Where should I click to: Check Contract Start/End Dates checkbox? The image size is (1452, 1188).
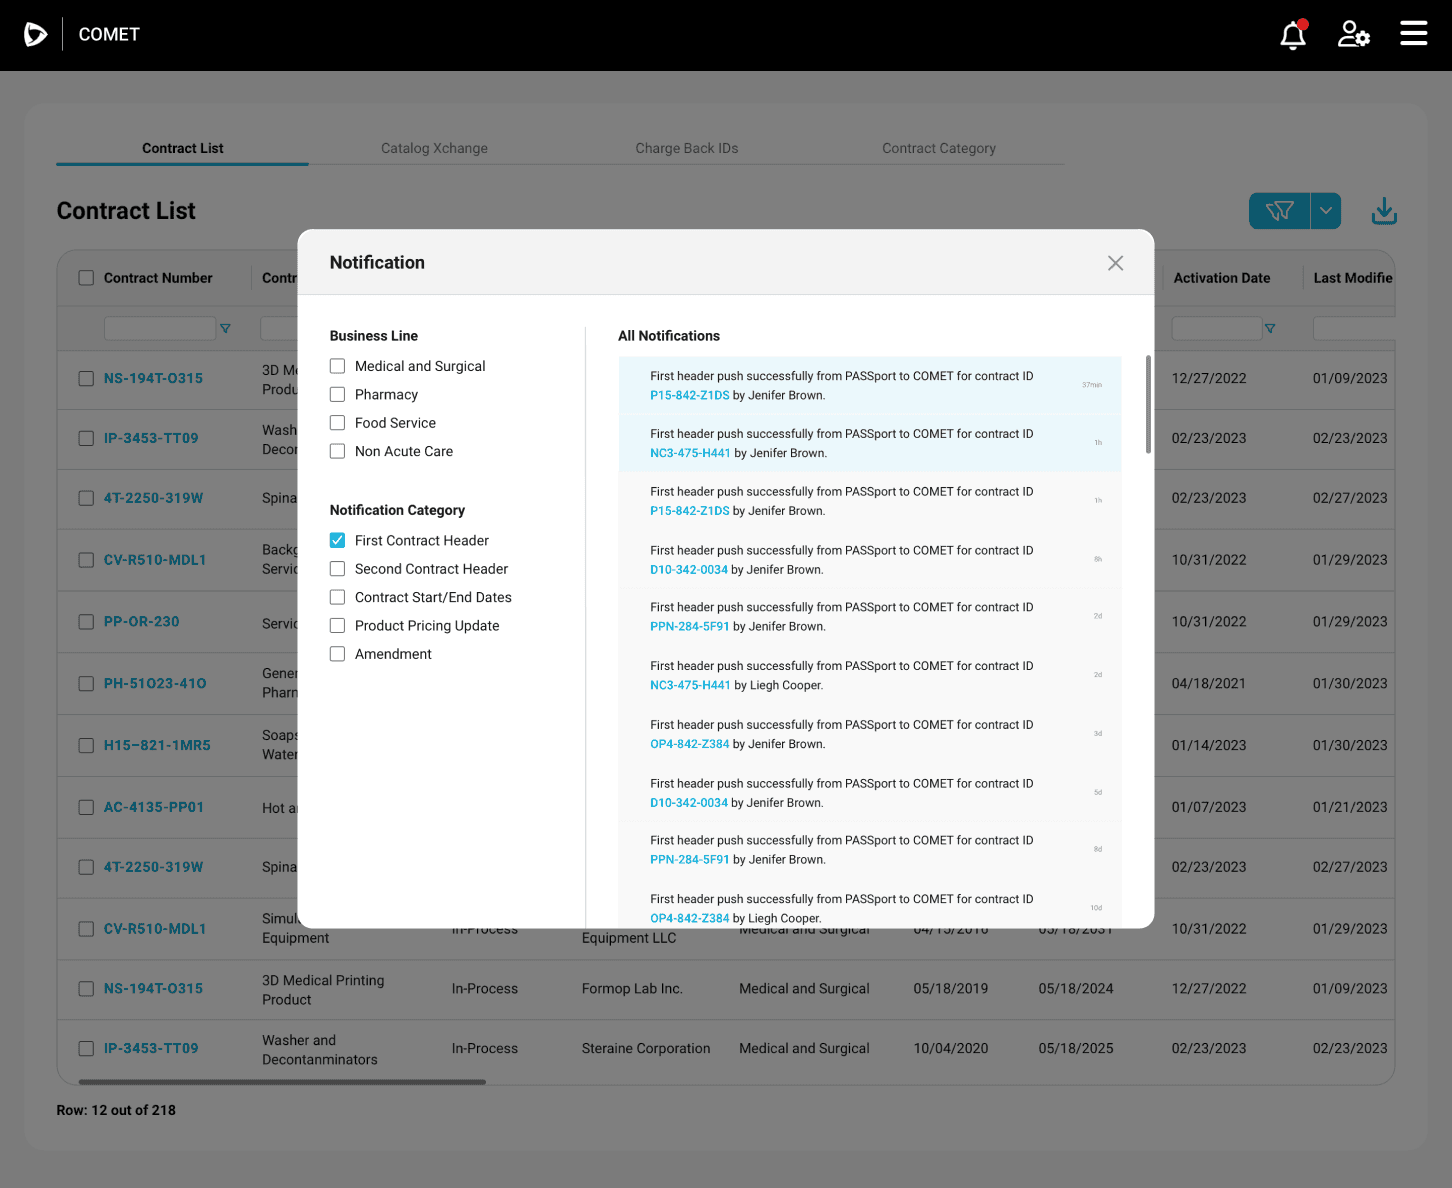338,597
